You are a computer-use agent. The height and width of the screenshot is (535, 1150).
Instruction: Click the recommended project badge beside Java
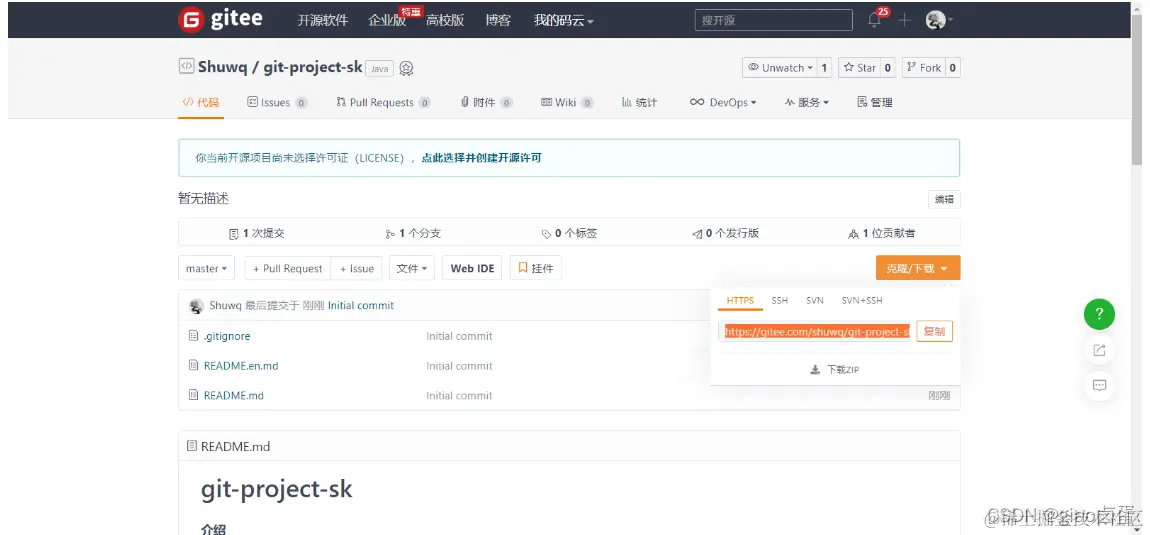406,68
